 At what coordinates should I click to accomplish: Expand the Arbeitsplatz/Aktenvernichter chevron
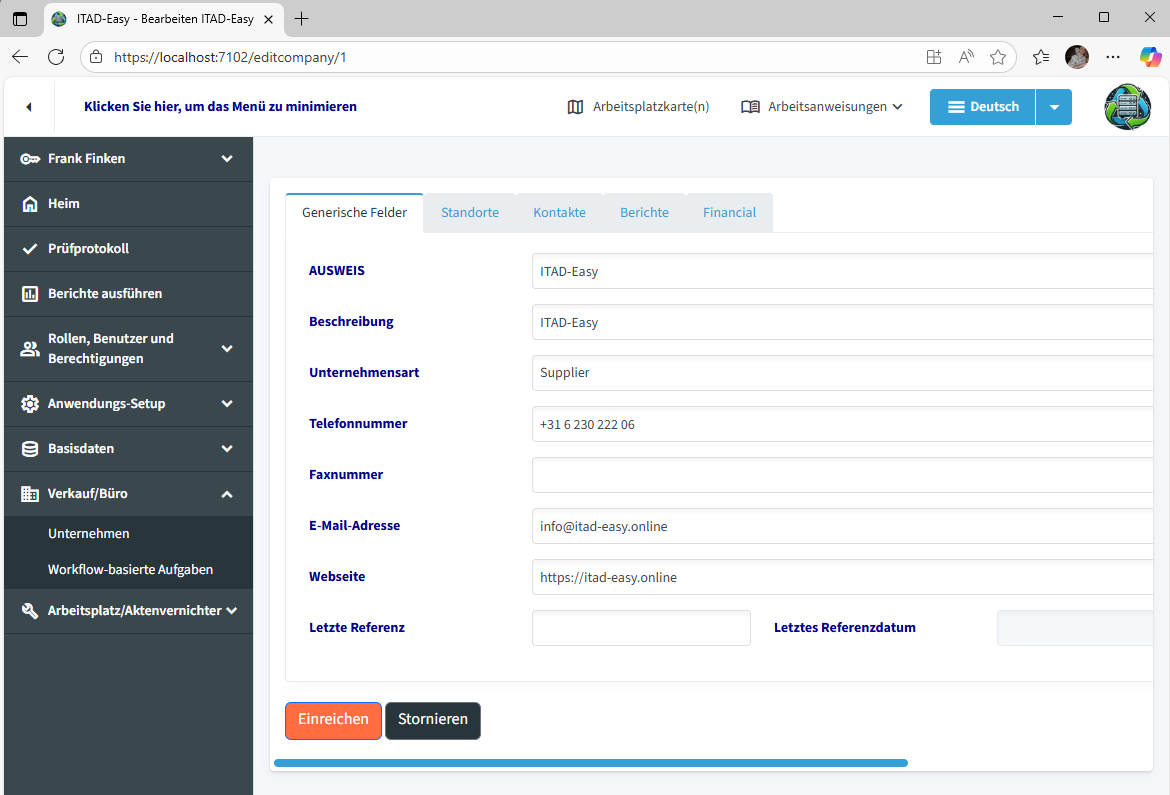[x=232, y=611]
